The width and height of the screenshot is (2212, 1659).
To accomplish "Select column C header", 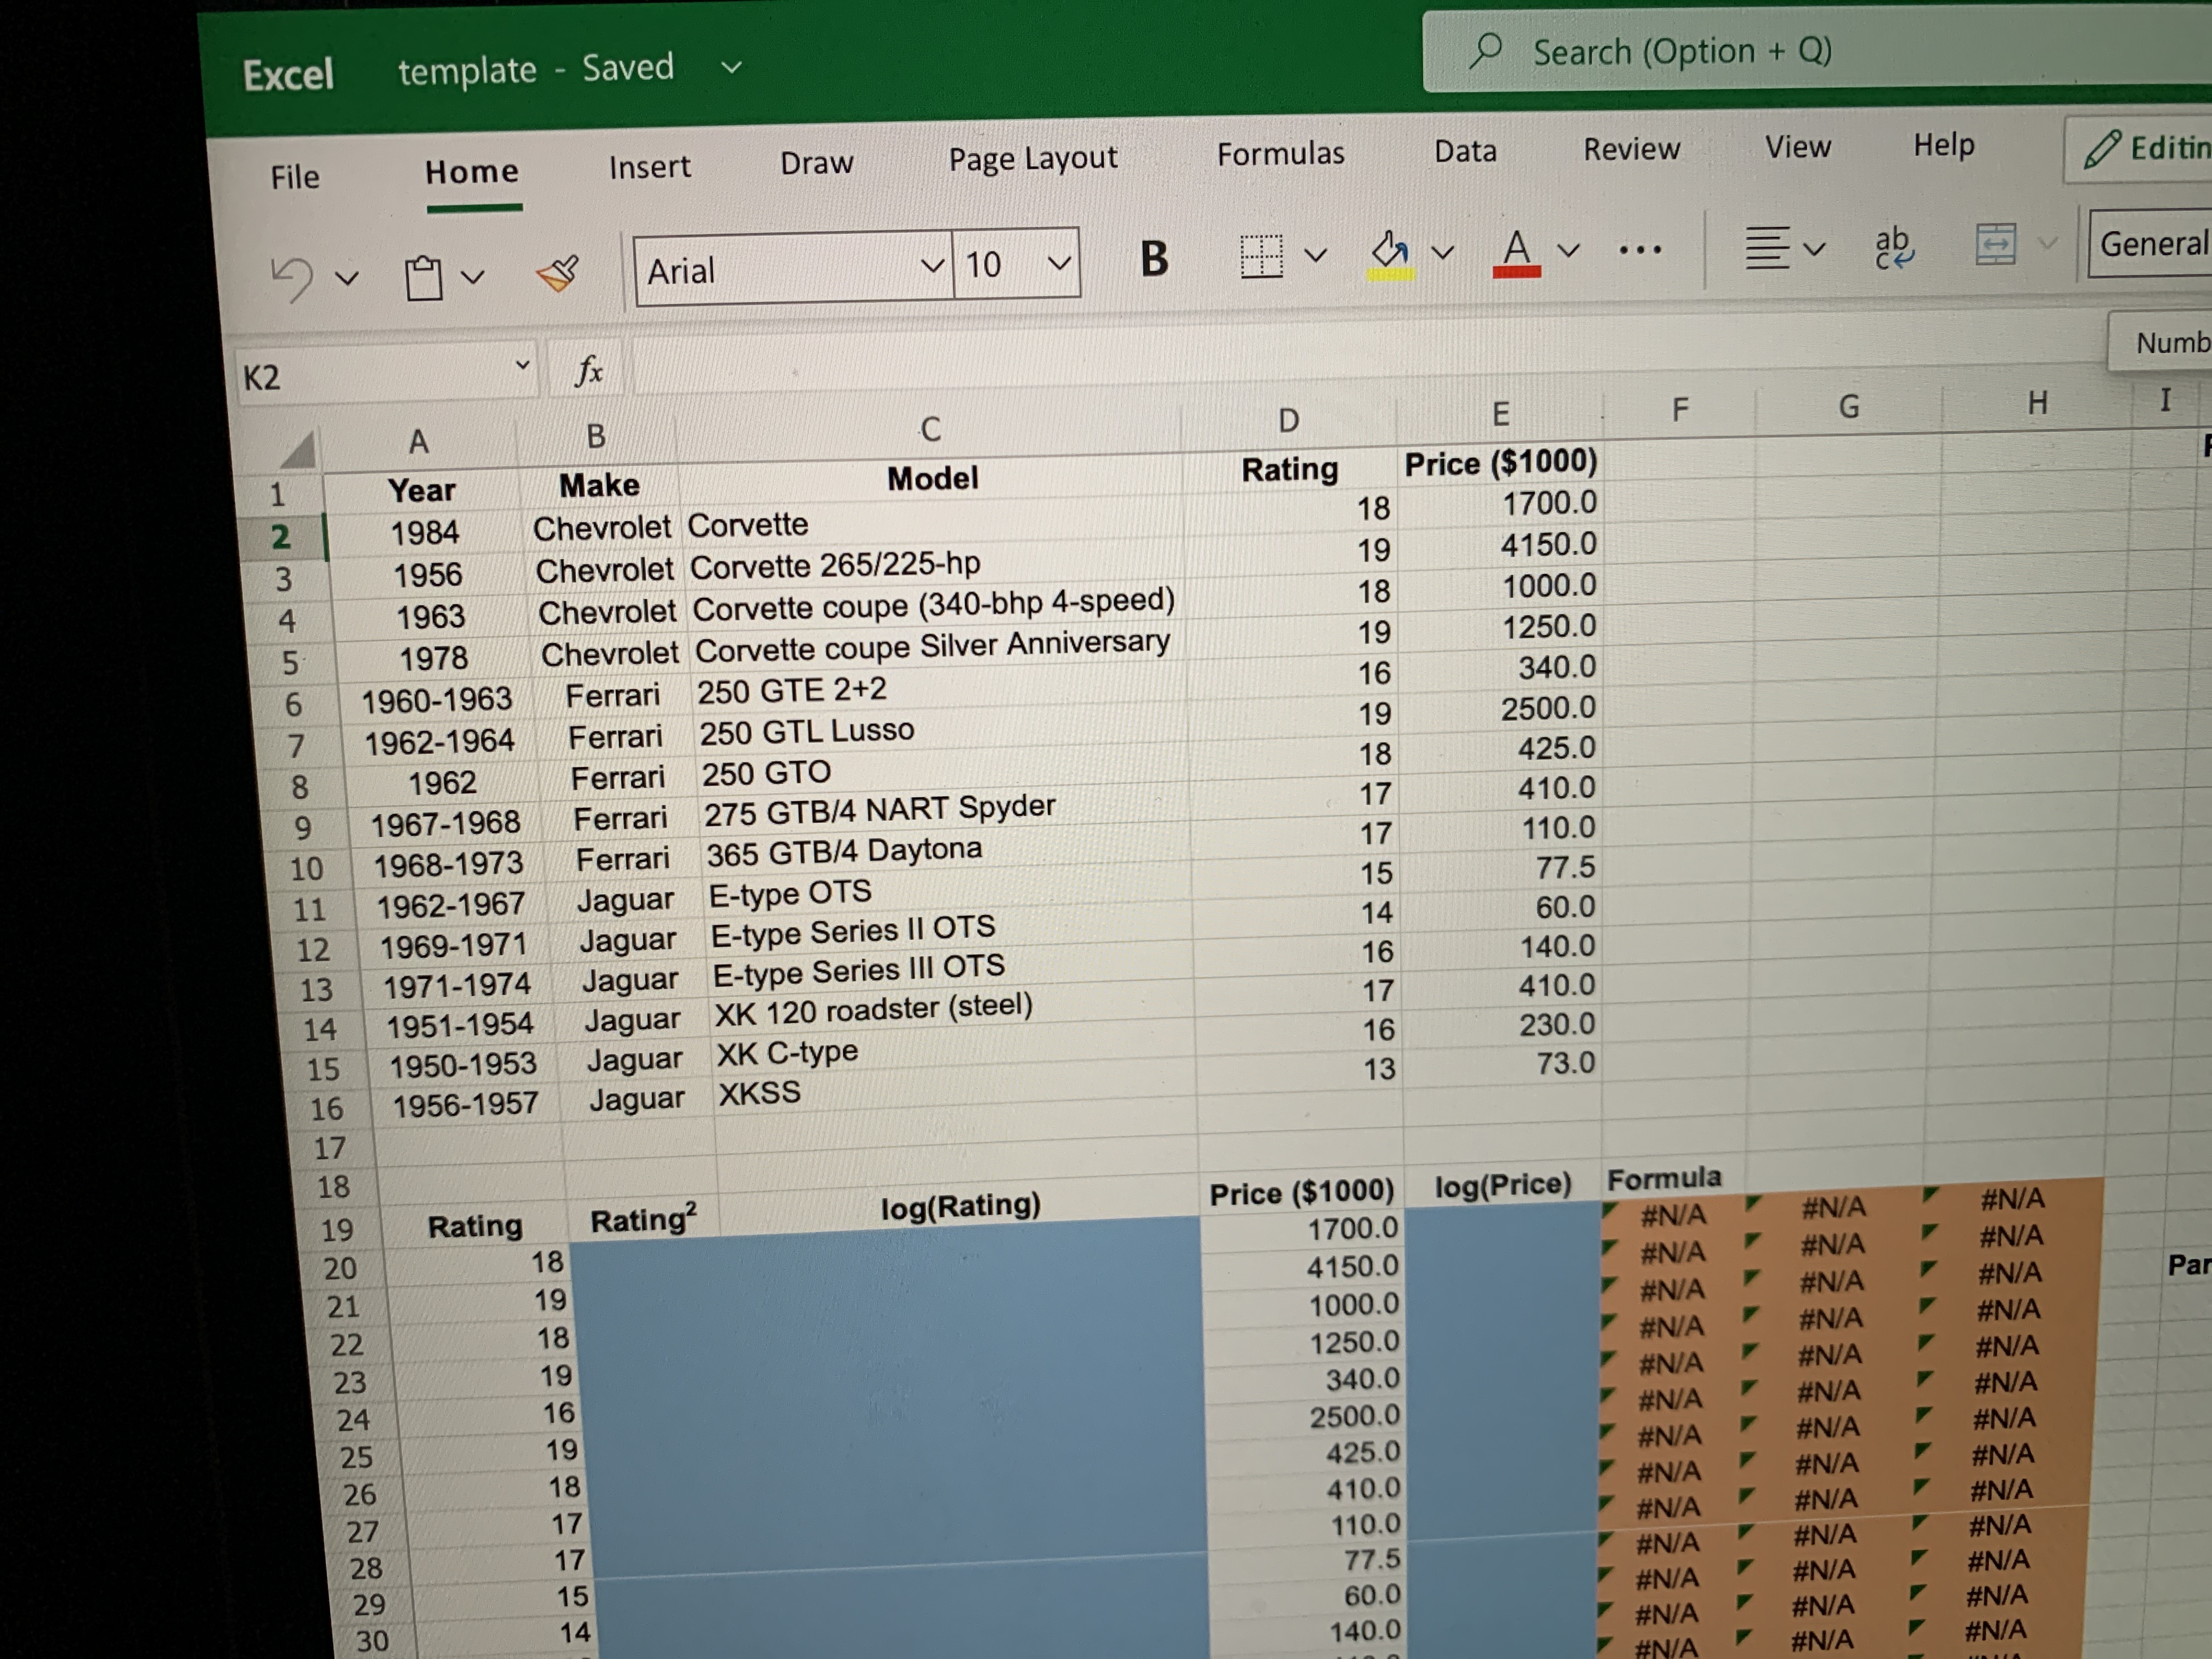I will point(930,429).
